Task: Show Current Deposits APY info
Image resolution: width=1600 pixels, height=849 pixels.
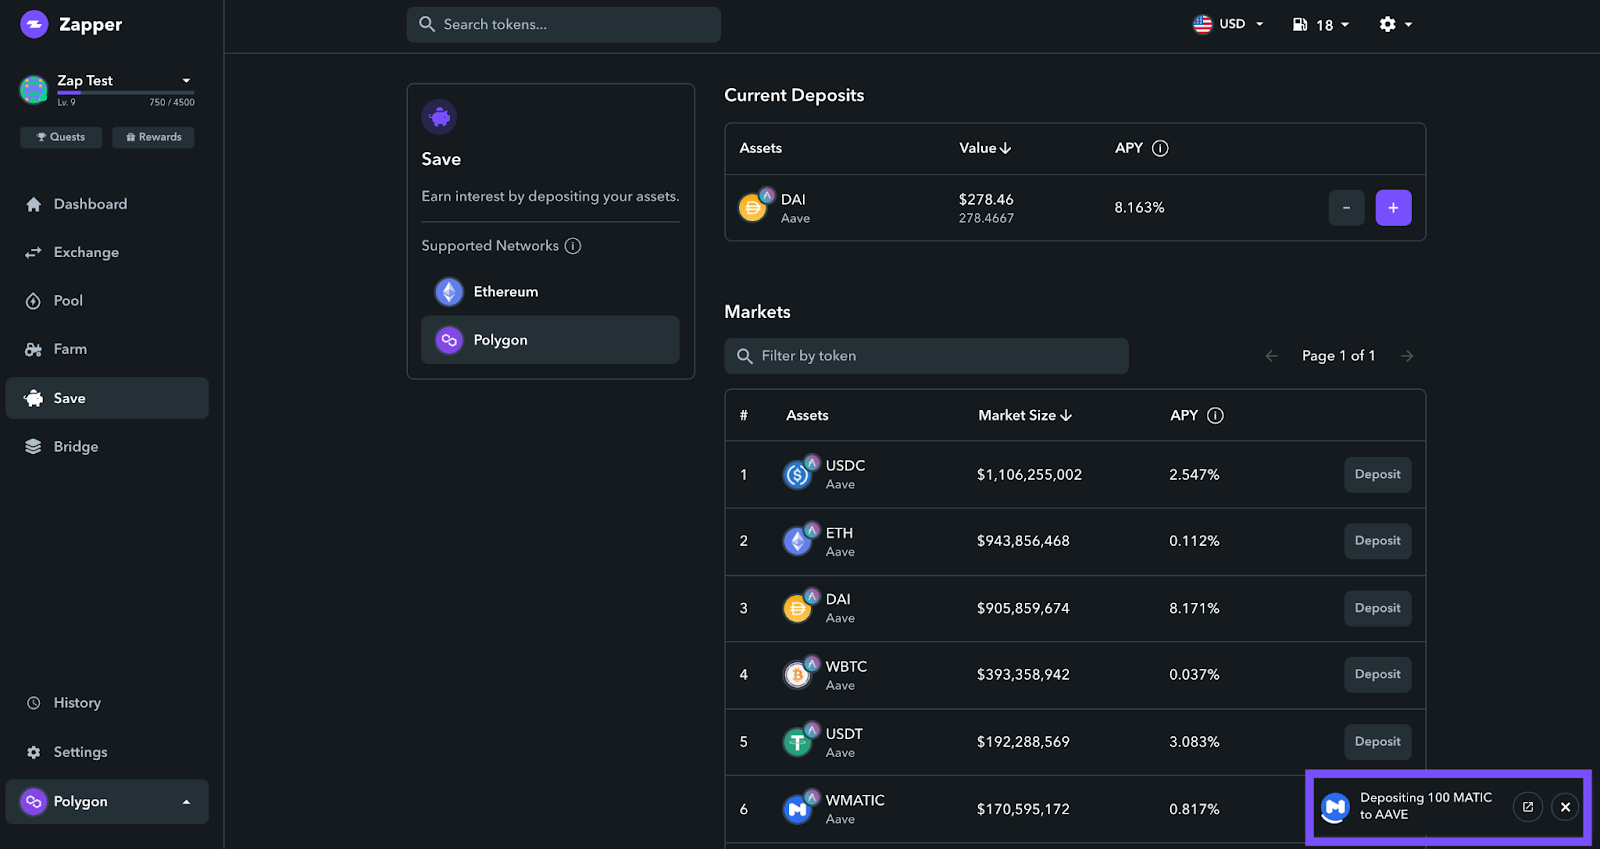Action: point(1160,148)
